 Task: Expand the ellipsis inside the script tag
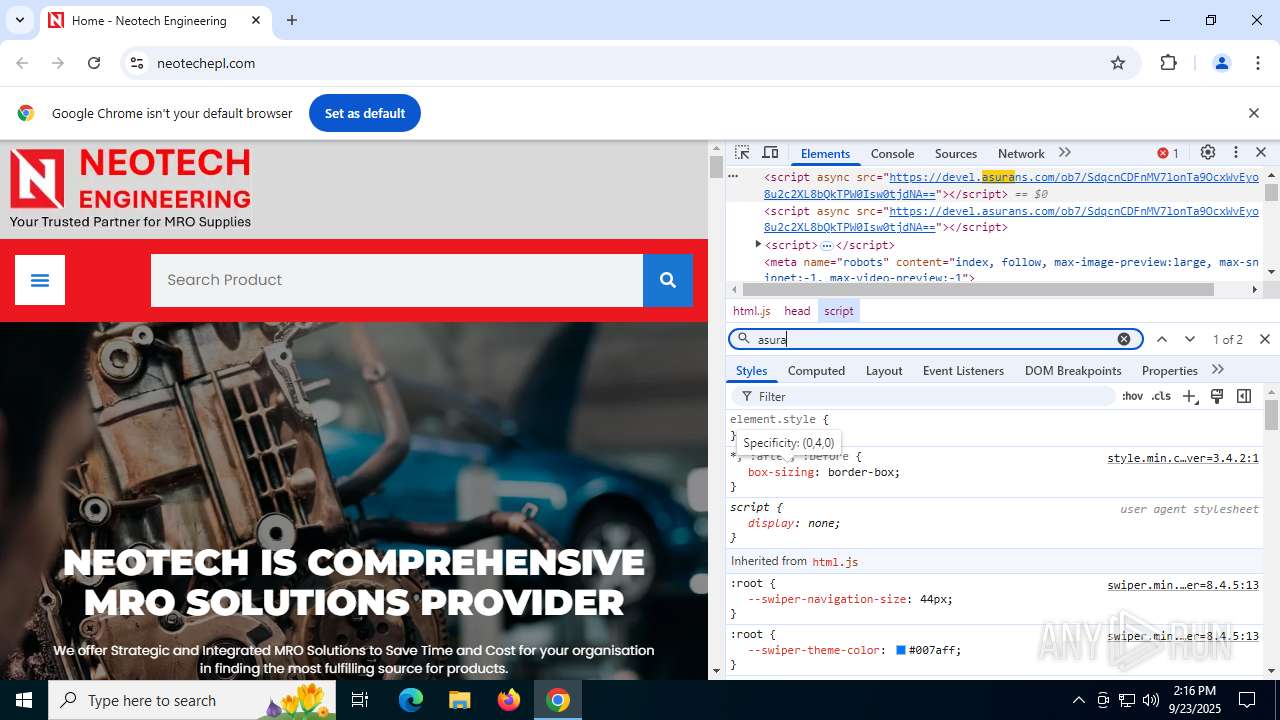click(827, 245)
